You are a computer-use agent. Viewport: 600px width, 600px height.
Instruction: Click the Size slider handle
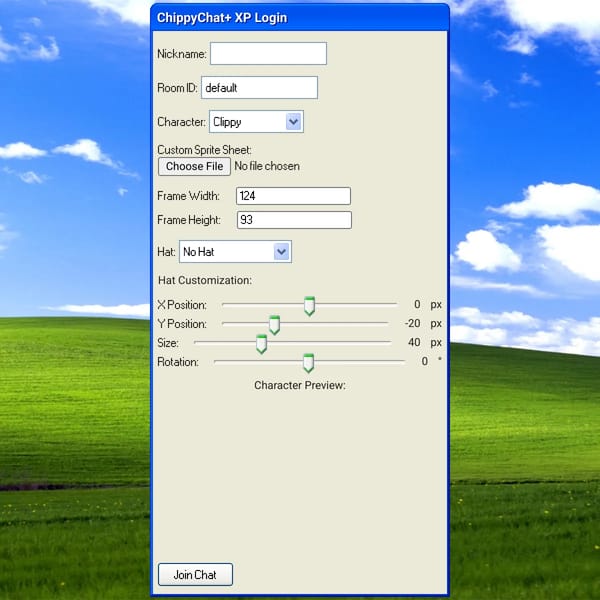point(261,344)
